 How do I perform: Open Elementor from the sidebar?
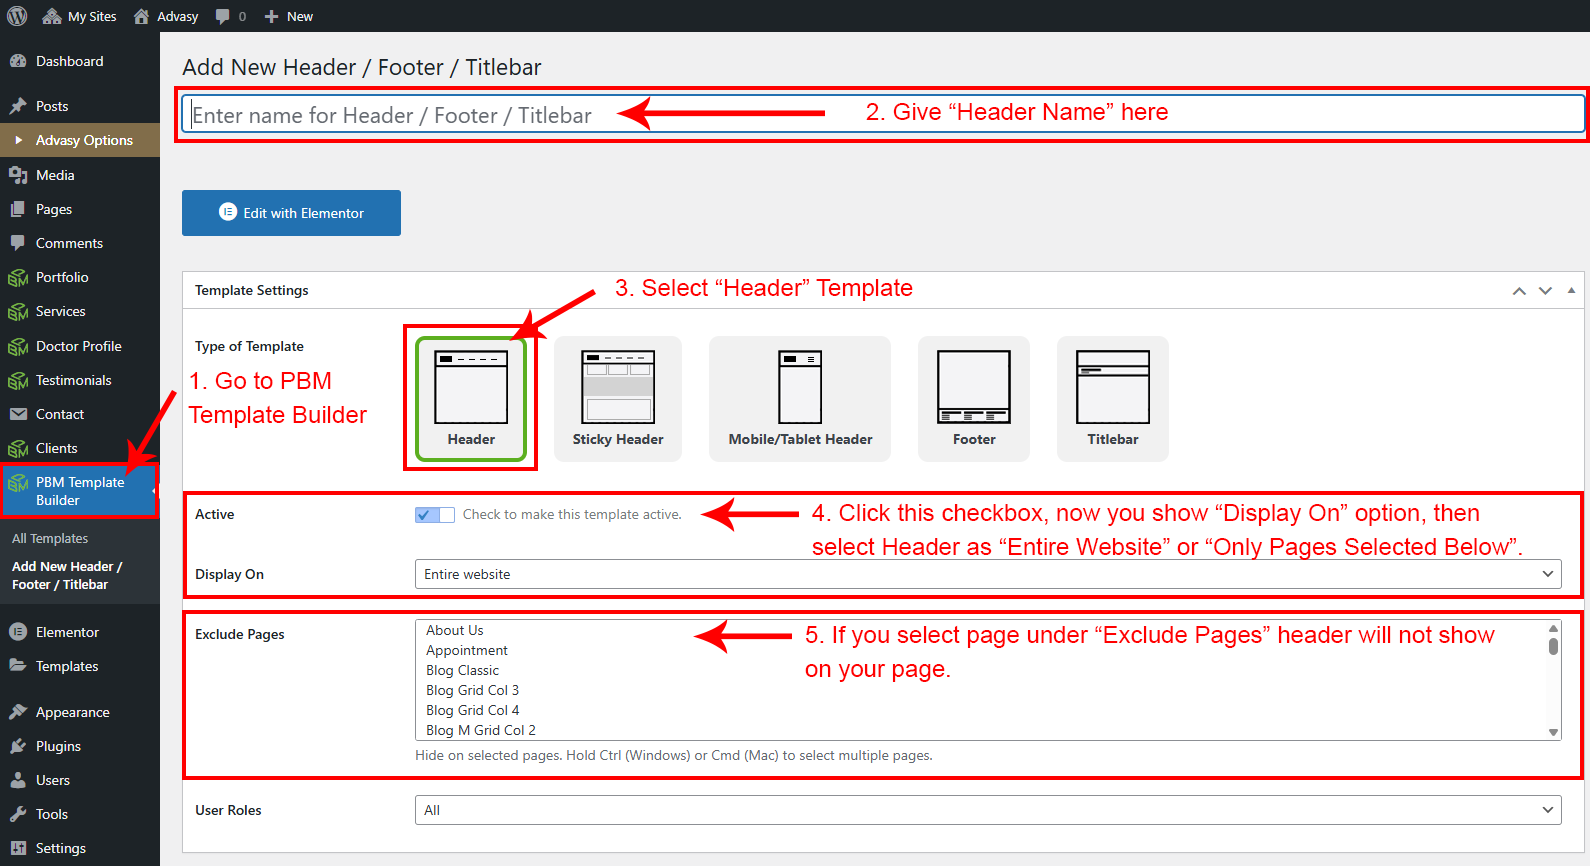tap(67, 632)
